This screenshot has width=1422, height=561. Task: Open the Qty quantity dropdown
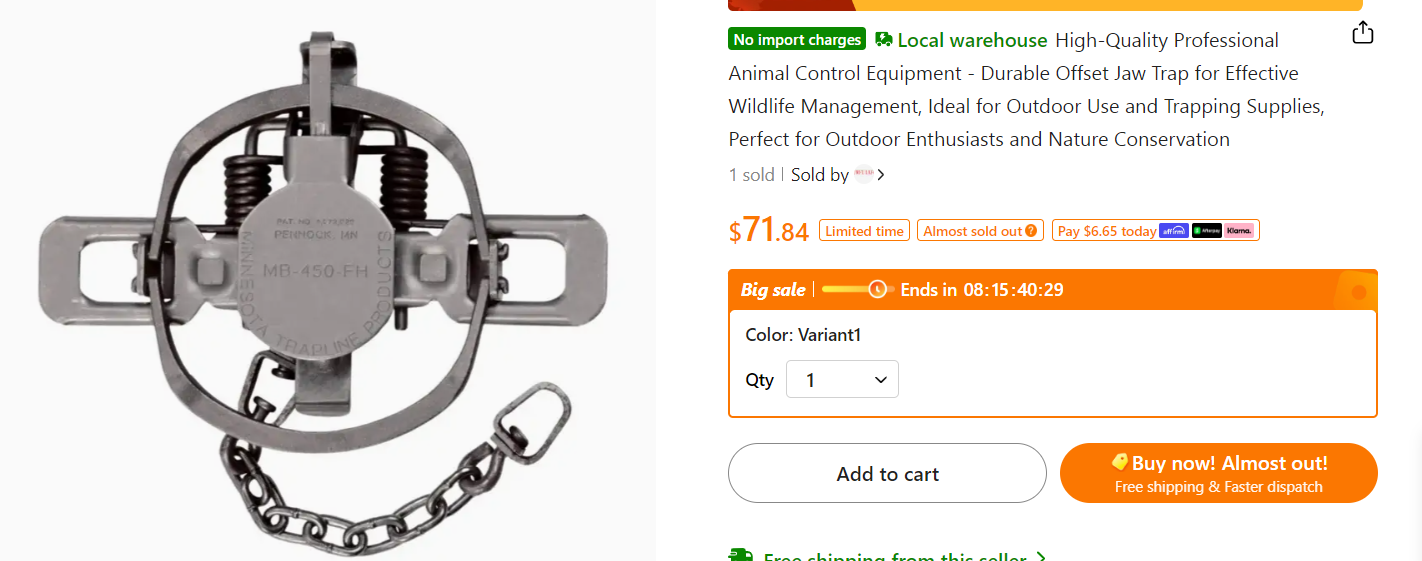(842, 380)
